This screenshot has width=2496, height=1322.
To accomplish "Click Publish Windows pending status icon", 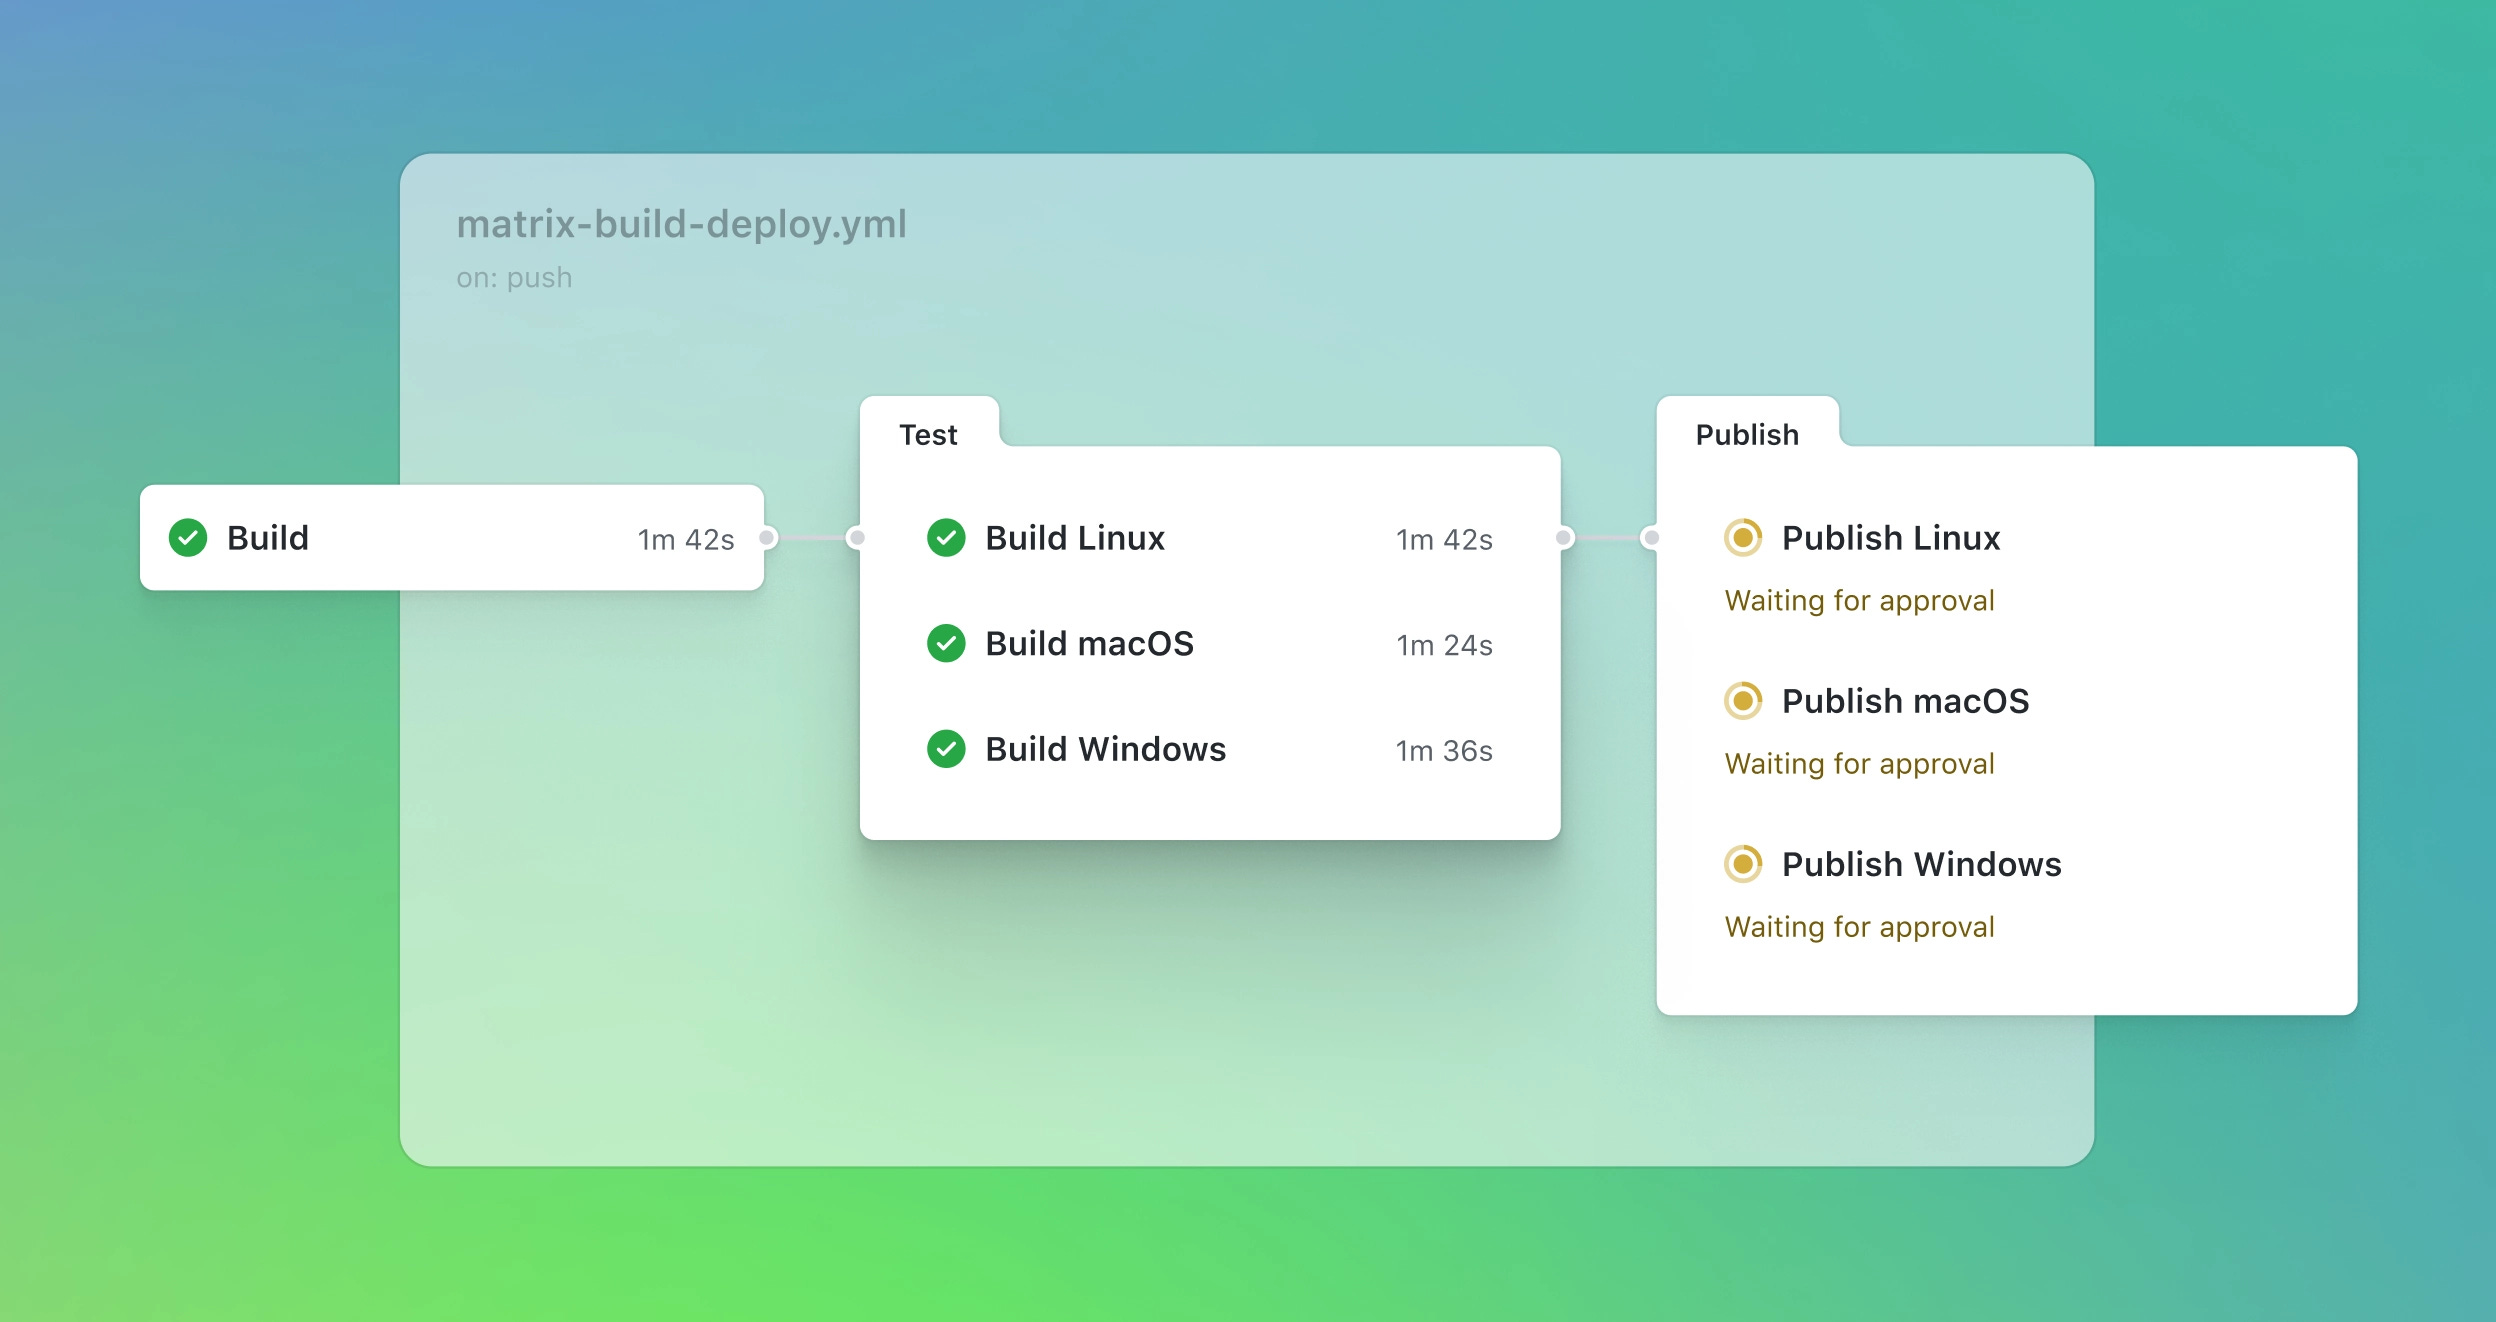I will pos(1743,864).
